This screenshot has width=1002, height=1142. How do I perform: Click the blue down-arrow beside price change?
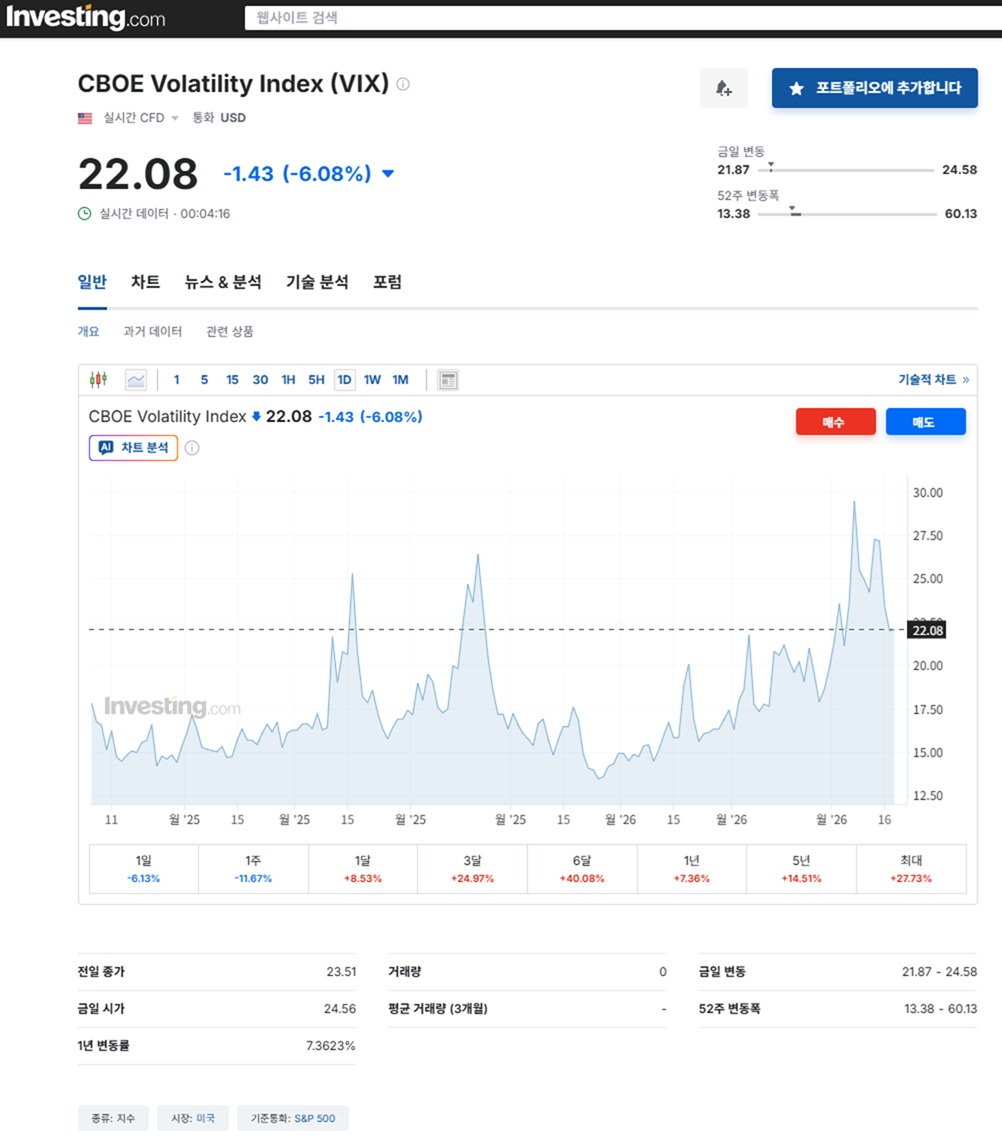tap(387, 173)
